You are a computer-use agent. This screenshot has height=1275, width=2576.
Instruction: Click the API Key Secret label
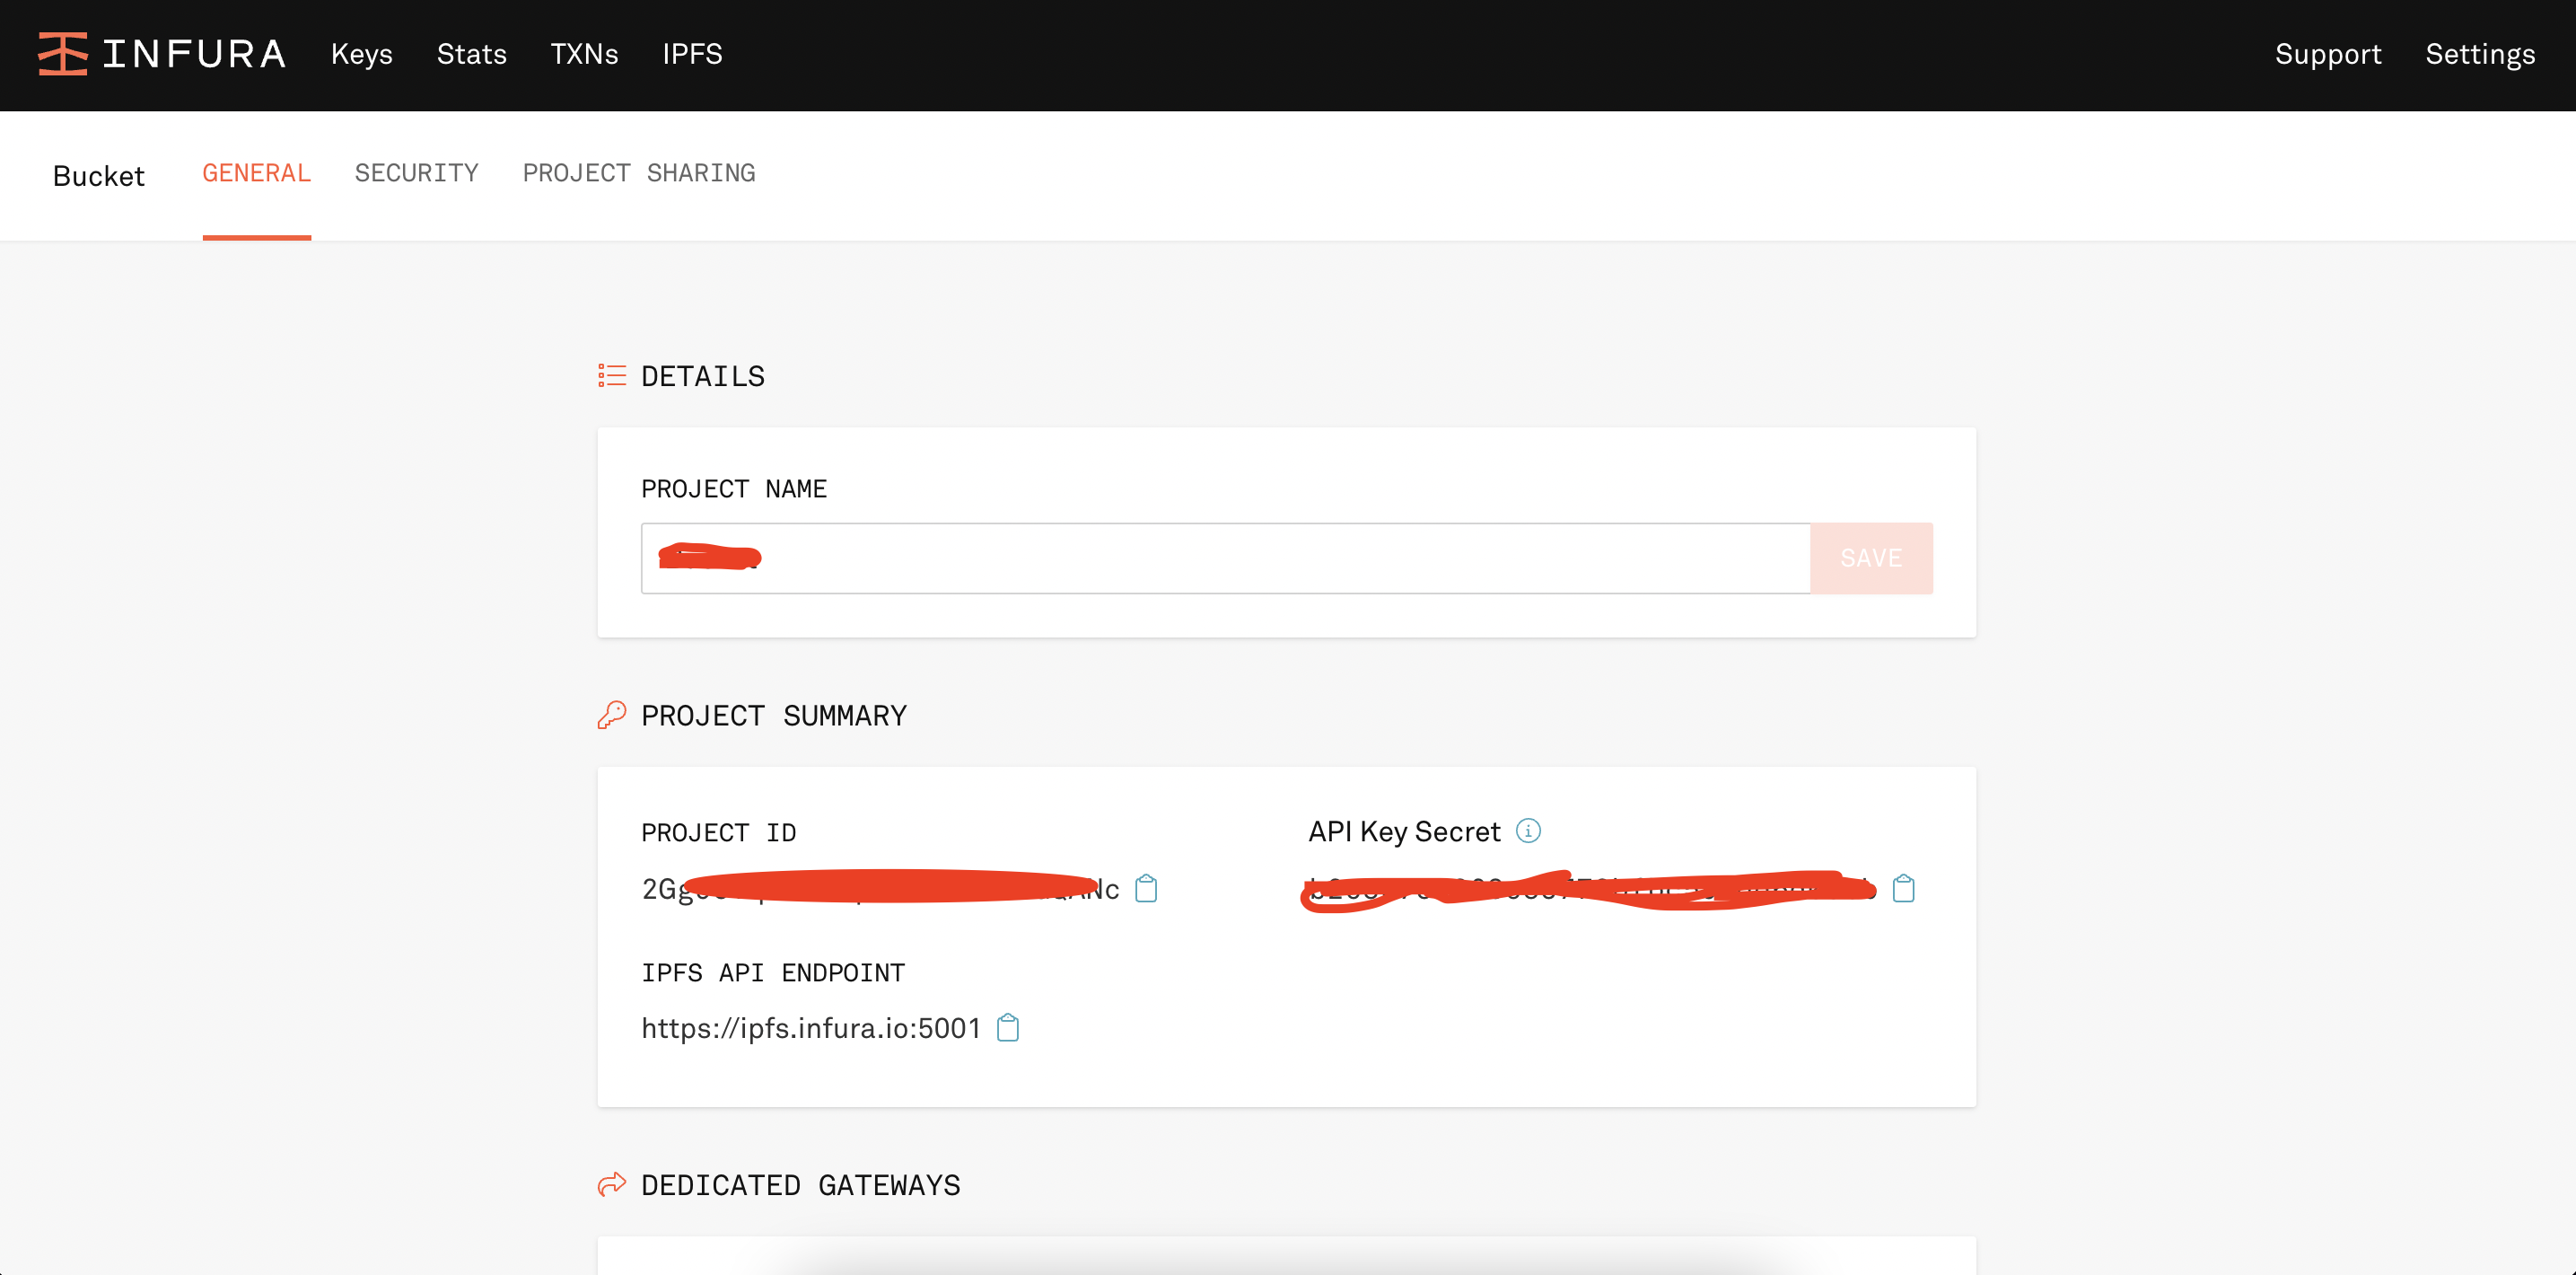(x=1404, y=832)
